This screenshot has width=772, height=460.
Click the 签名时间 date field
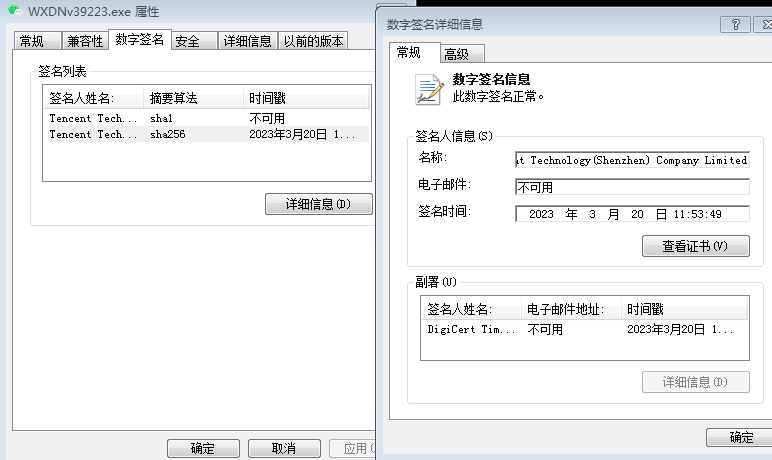(631, 213)
